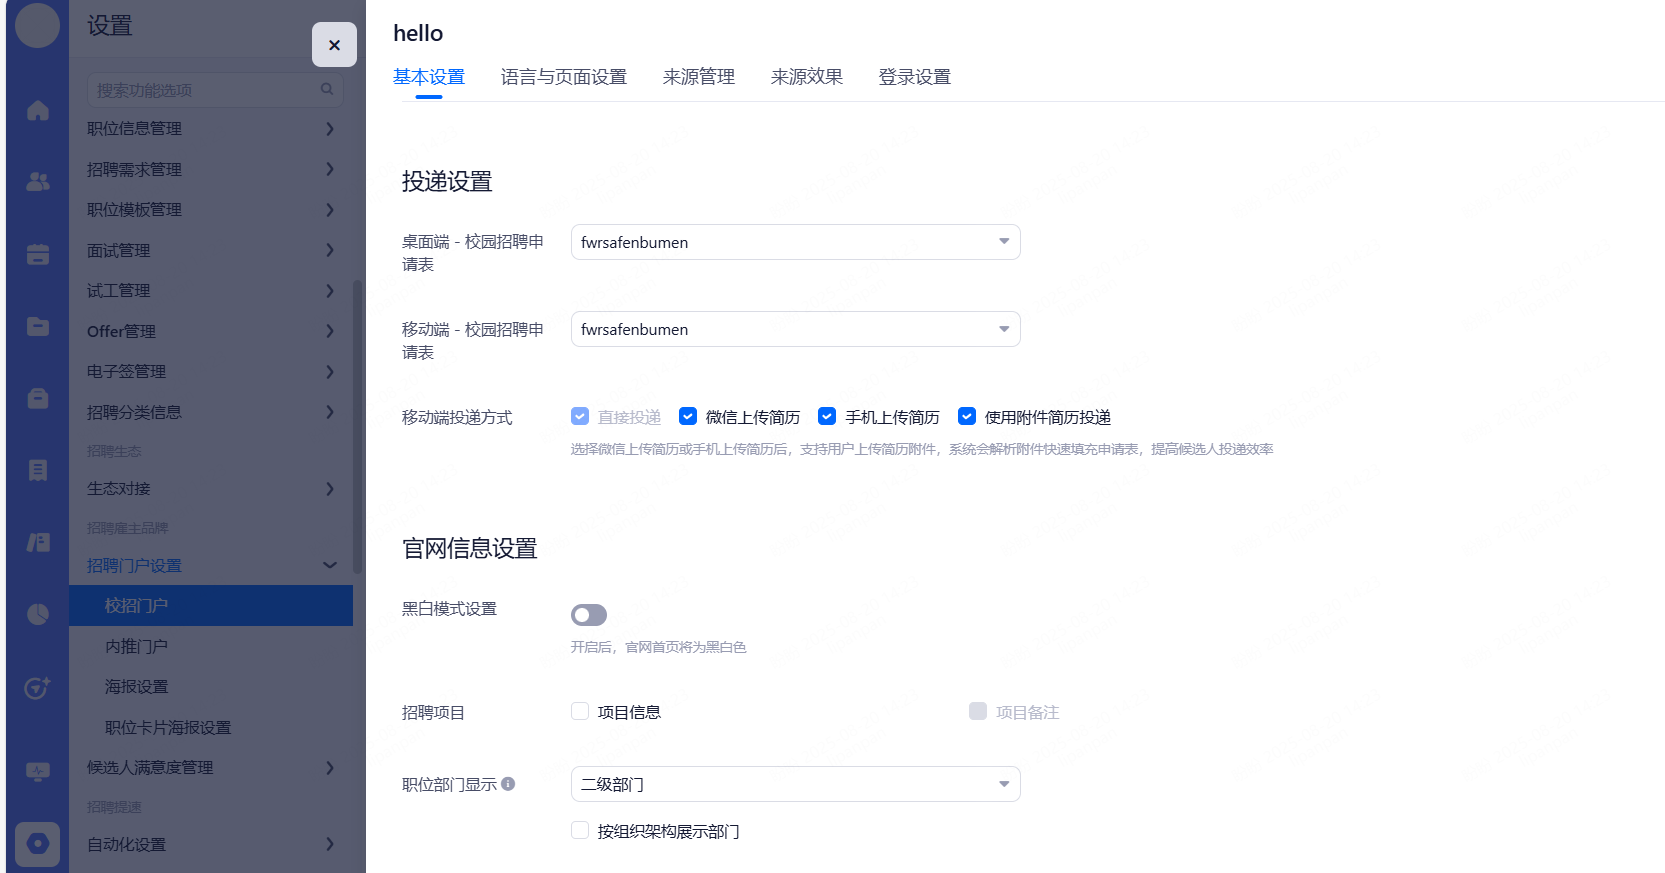The width and height of the screenshot is (1665, 873).
Task: Expand the Offer管理 menu section
Action: point(210,331)
